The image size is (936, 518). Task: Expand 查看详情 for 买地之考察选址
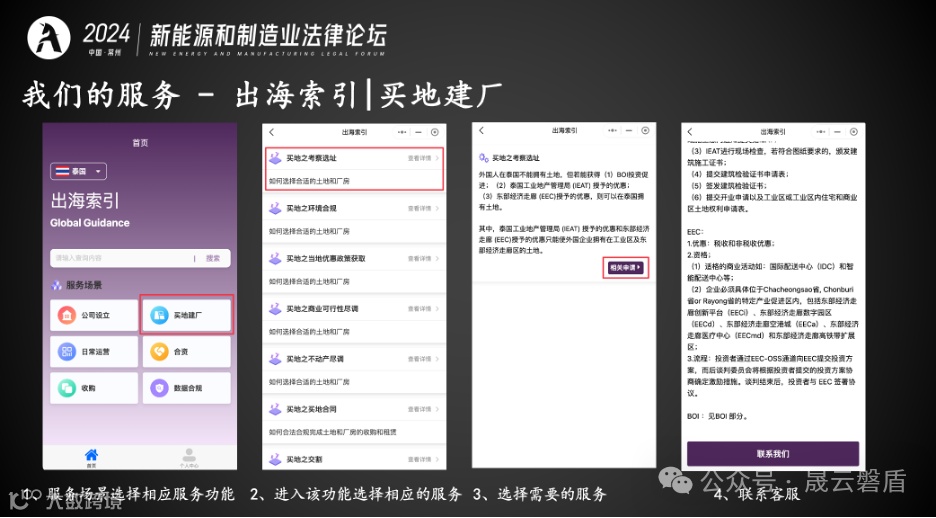[423, 158]
